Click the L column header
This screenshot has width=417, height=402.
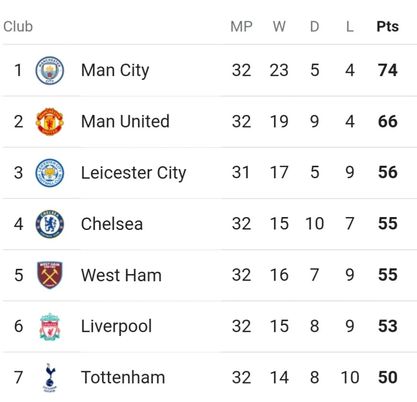[350, 27]
